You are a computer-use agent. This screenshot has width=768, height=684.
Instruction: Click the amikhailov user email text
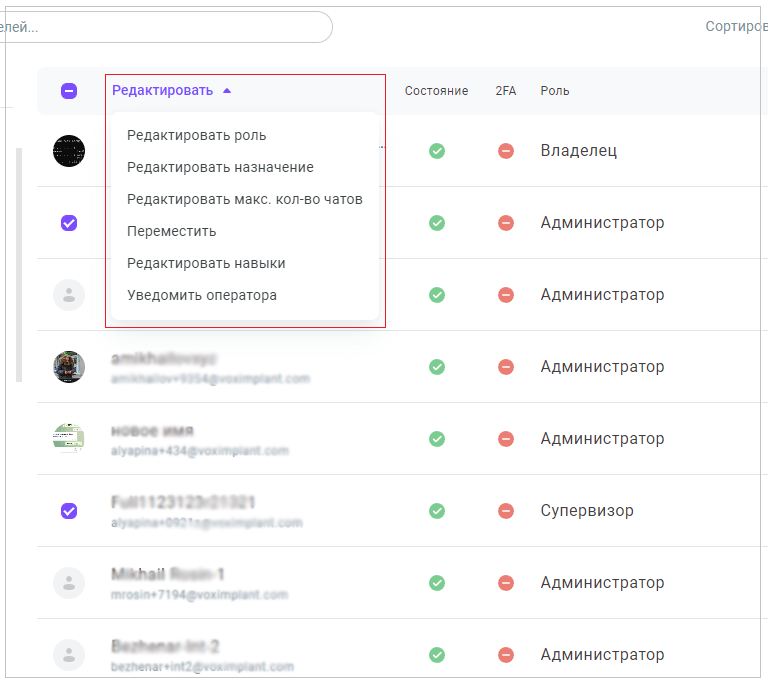(x=211, y=379)
